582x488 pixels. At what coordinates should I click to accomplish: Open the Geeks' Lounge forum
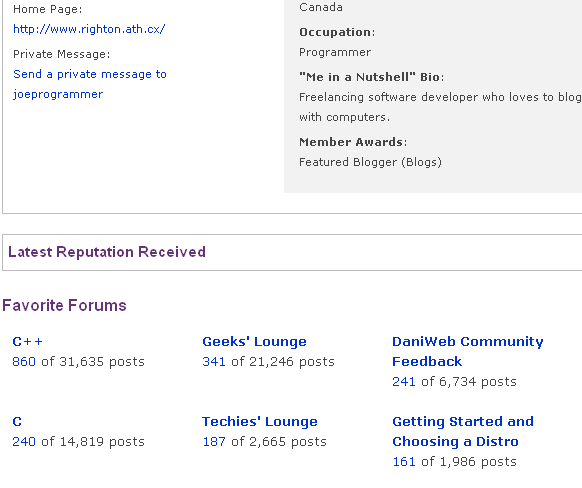[x=254, y=341]
